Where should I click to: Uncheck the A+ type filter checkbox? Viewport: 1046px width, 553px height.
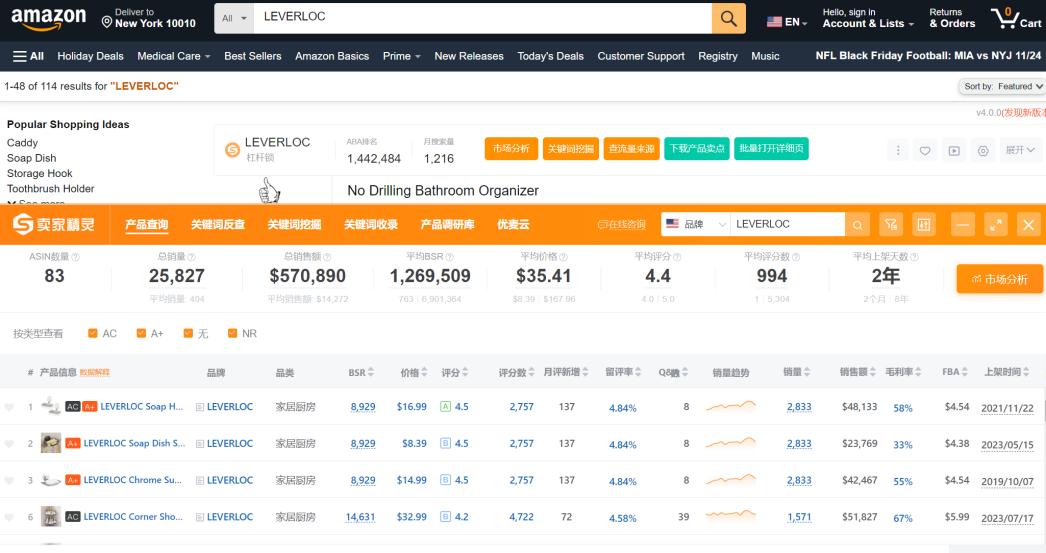[141, 334]
